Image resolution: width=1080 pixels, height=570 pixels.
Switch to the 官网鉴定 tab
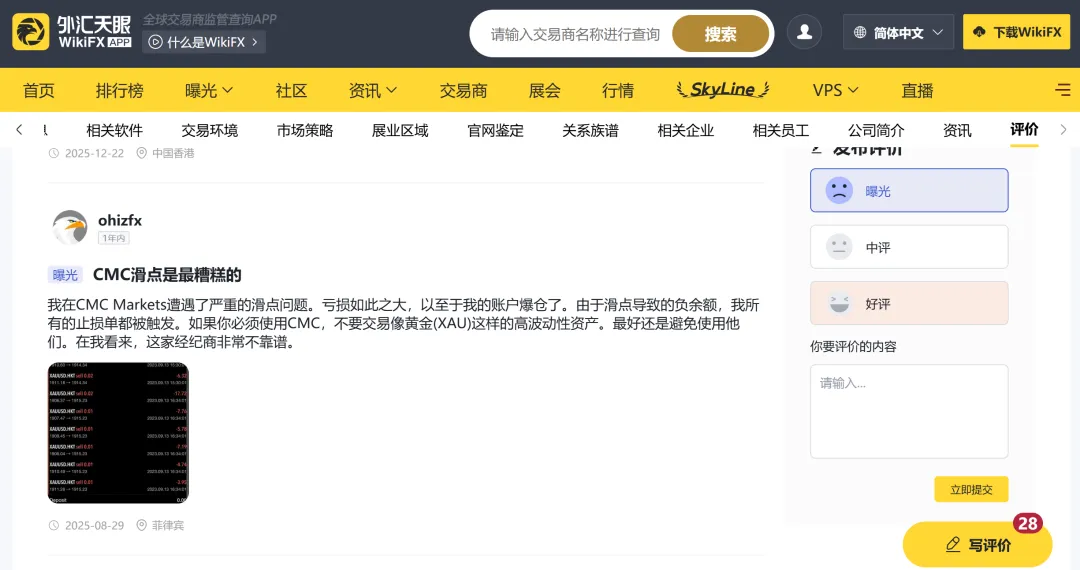(495, 130)
